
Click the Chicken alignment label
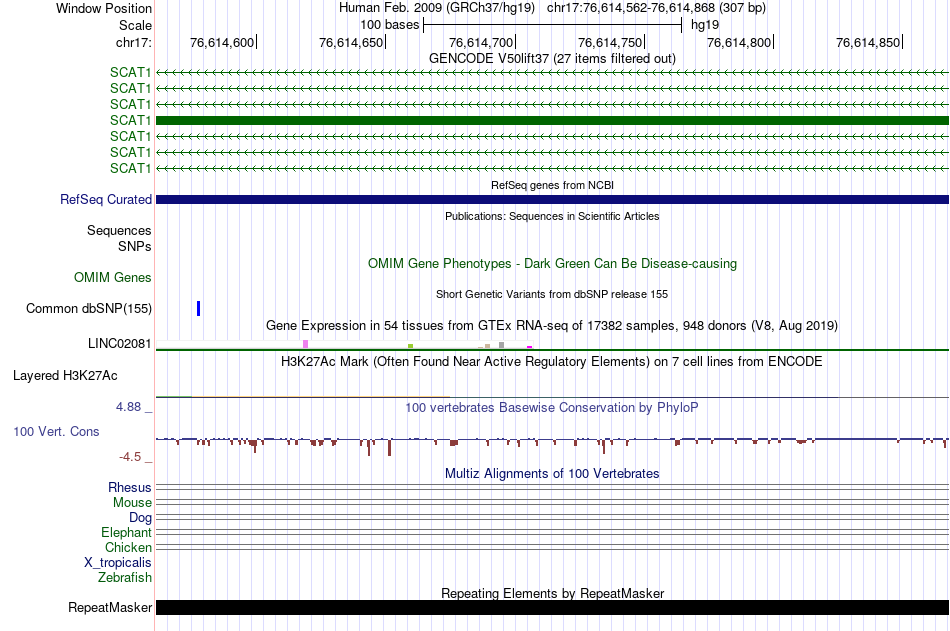(x=128, y=547)
